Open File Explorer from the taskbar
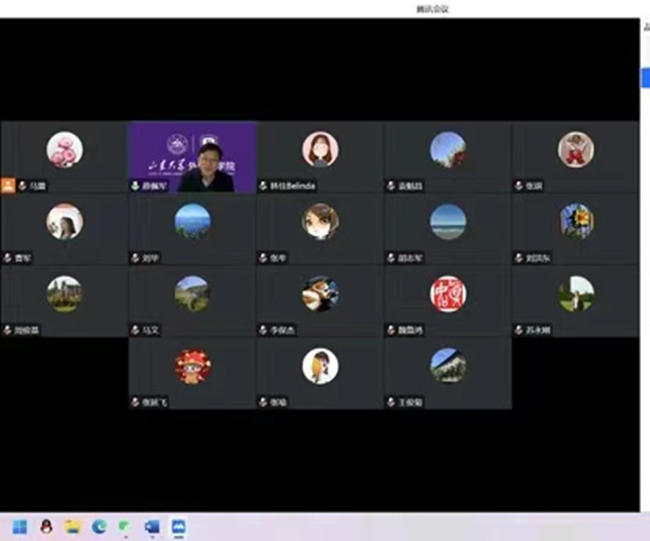The image size is (650, 541). 73,526
